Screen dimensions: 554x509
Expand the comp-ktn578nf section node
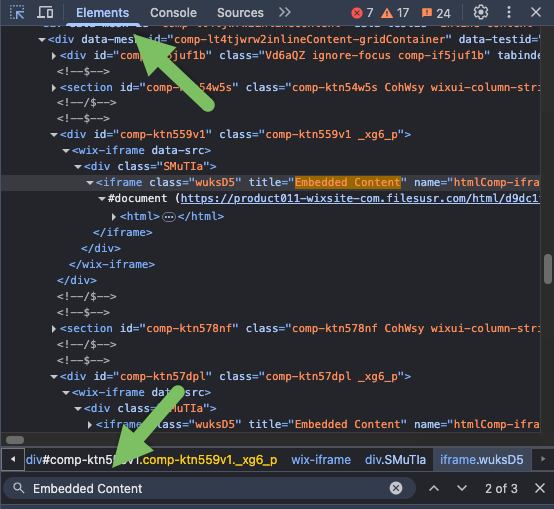point(54,329)
